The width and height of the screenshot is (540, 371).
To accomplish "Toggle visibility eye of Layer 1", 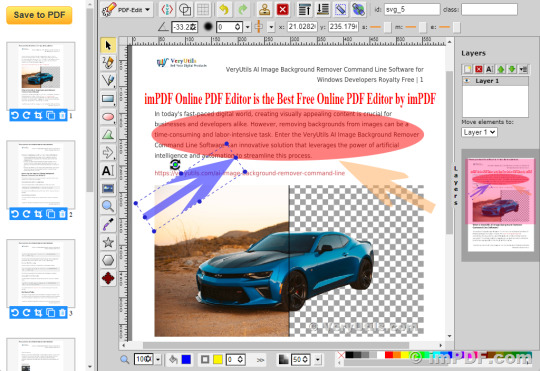I will (467, 81).
